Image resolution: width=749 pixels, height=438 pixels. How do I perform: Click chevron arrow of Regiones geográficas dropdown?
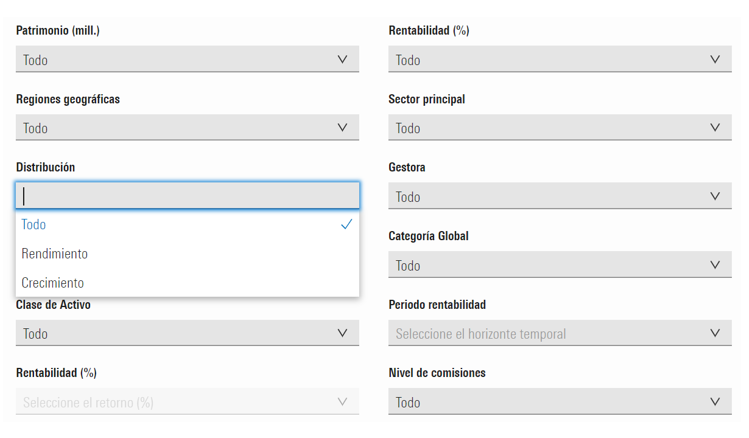(343, 128)
